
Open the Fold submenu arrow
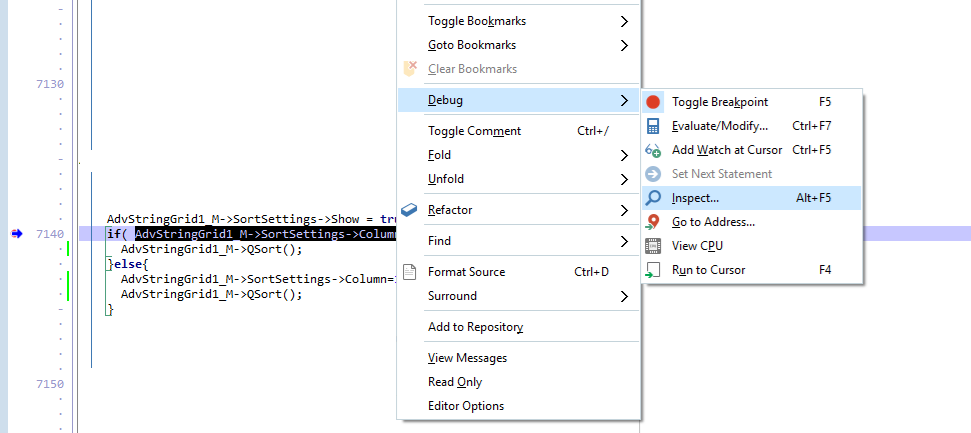tap(624, 155)
